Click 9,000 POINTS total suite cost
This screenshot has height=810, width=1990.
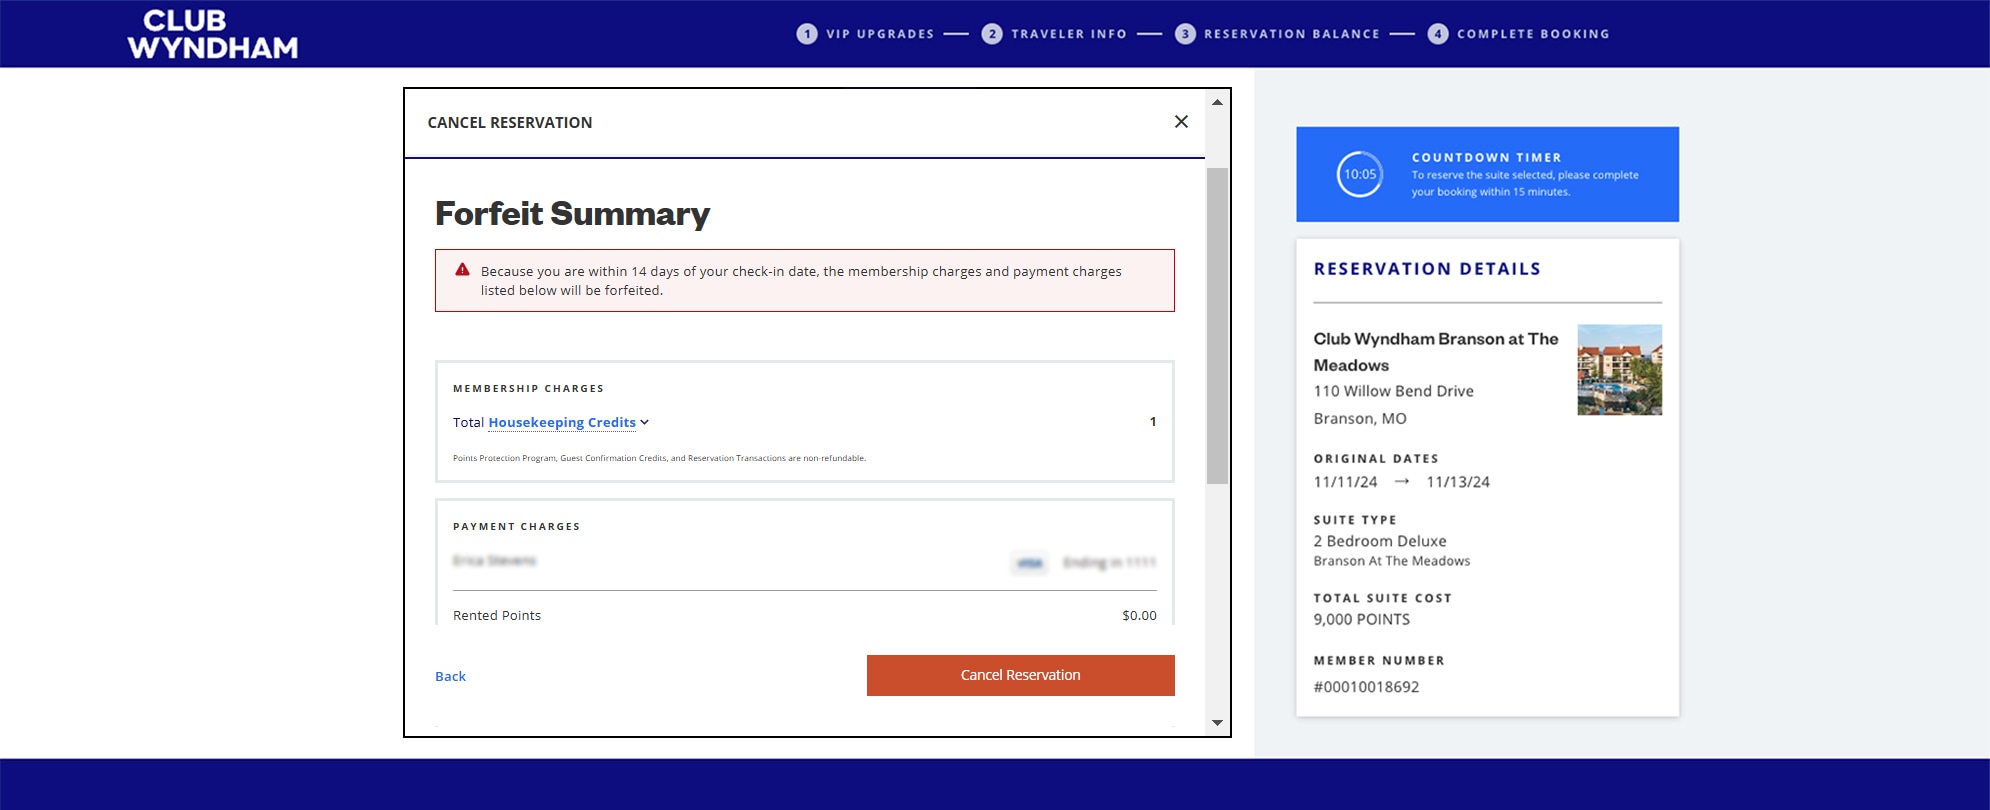pyautogui.click(x=1362, y=619)
